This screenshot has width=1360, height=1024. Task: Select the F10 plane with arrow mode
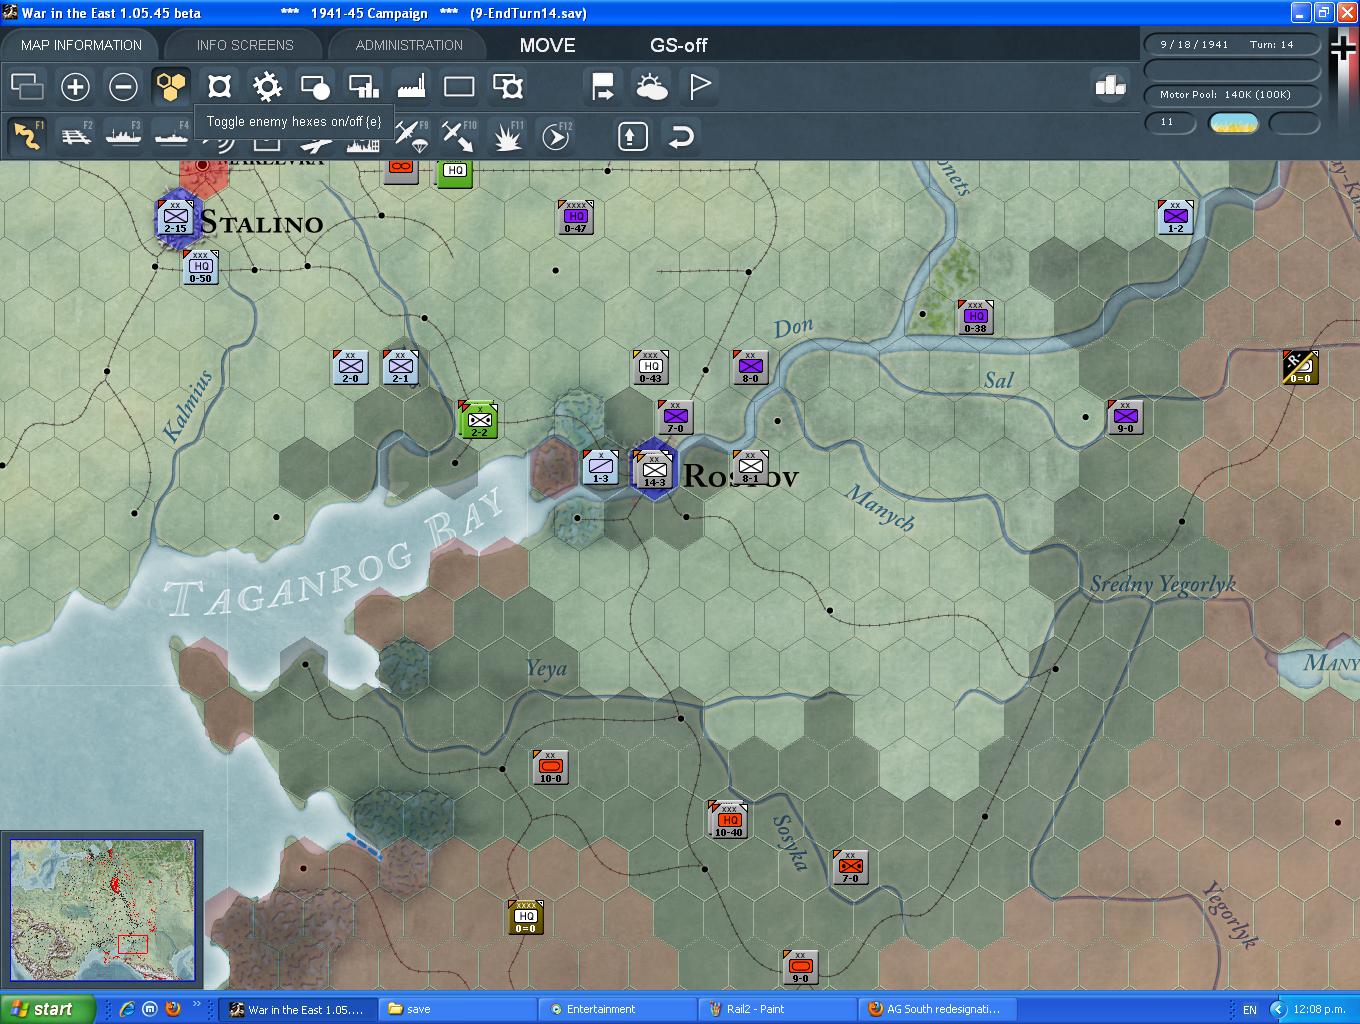[x=459, y=136]
